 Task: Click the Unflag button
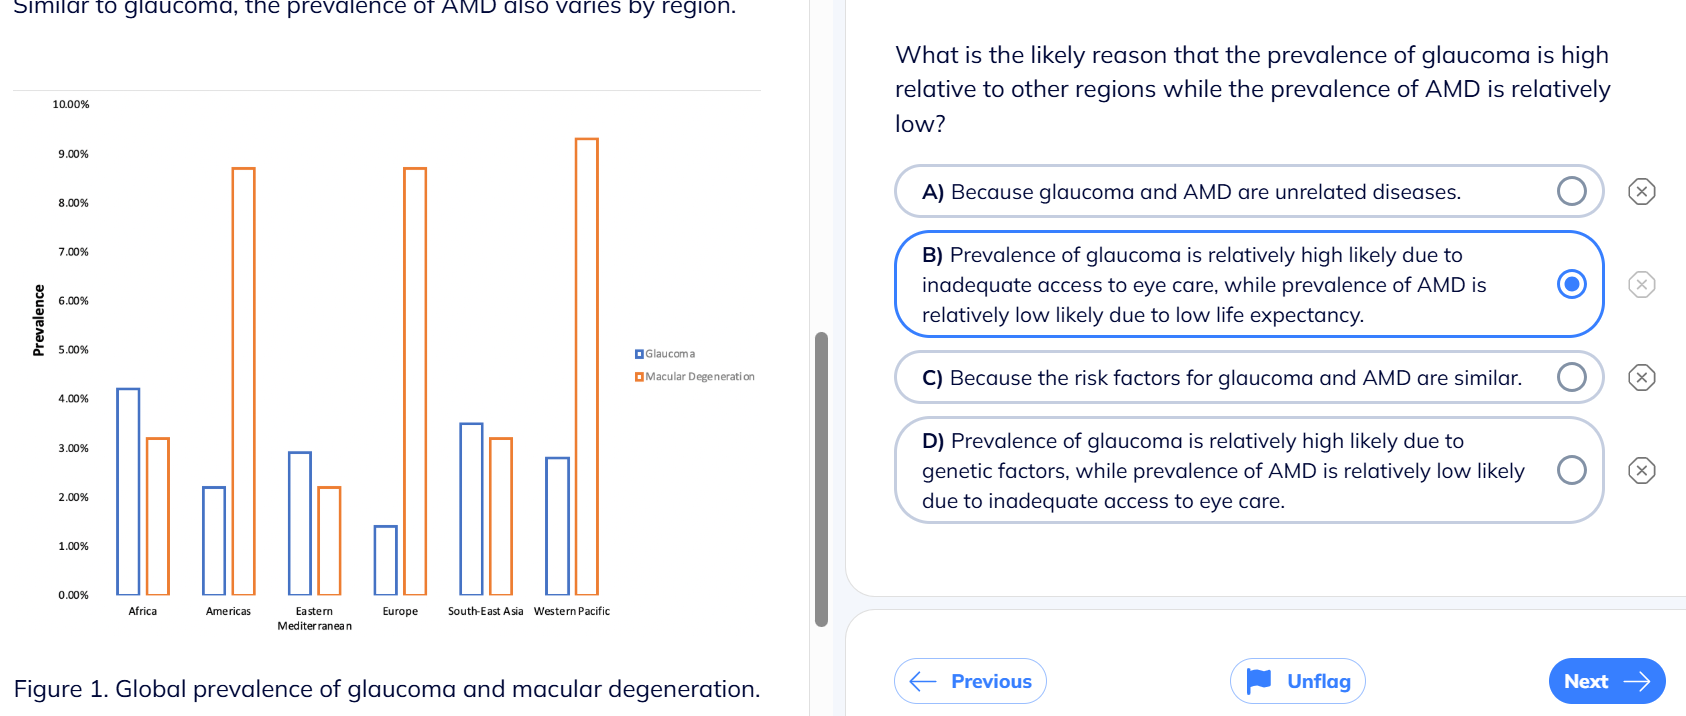[x=1297, y=681]
